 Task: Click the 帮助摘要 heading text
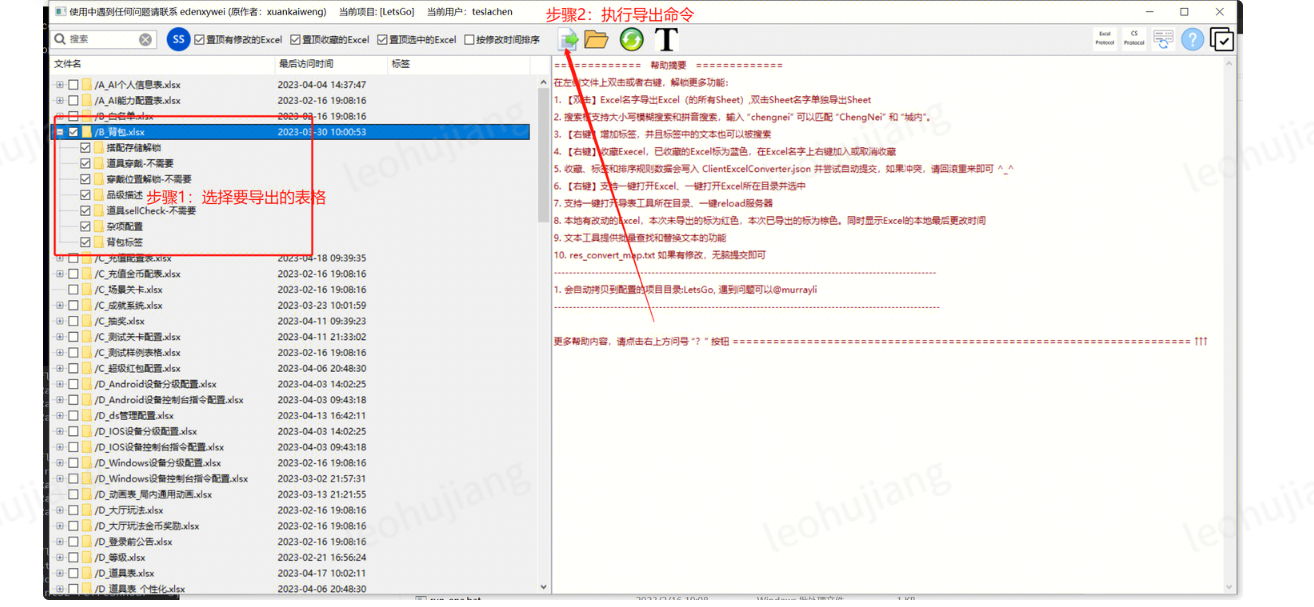coord(667,66)
